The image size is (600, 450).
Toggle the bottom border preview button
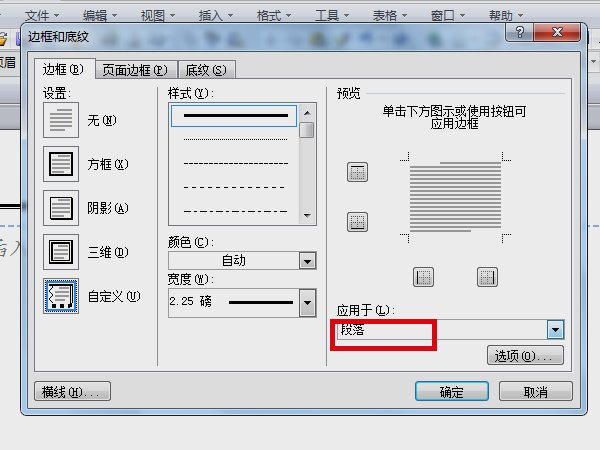point(357,222)
